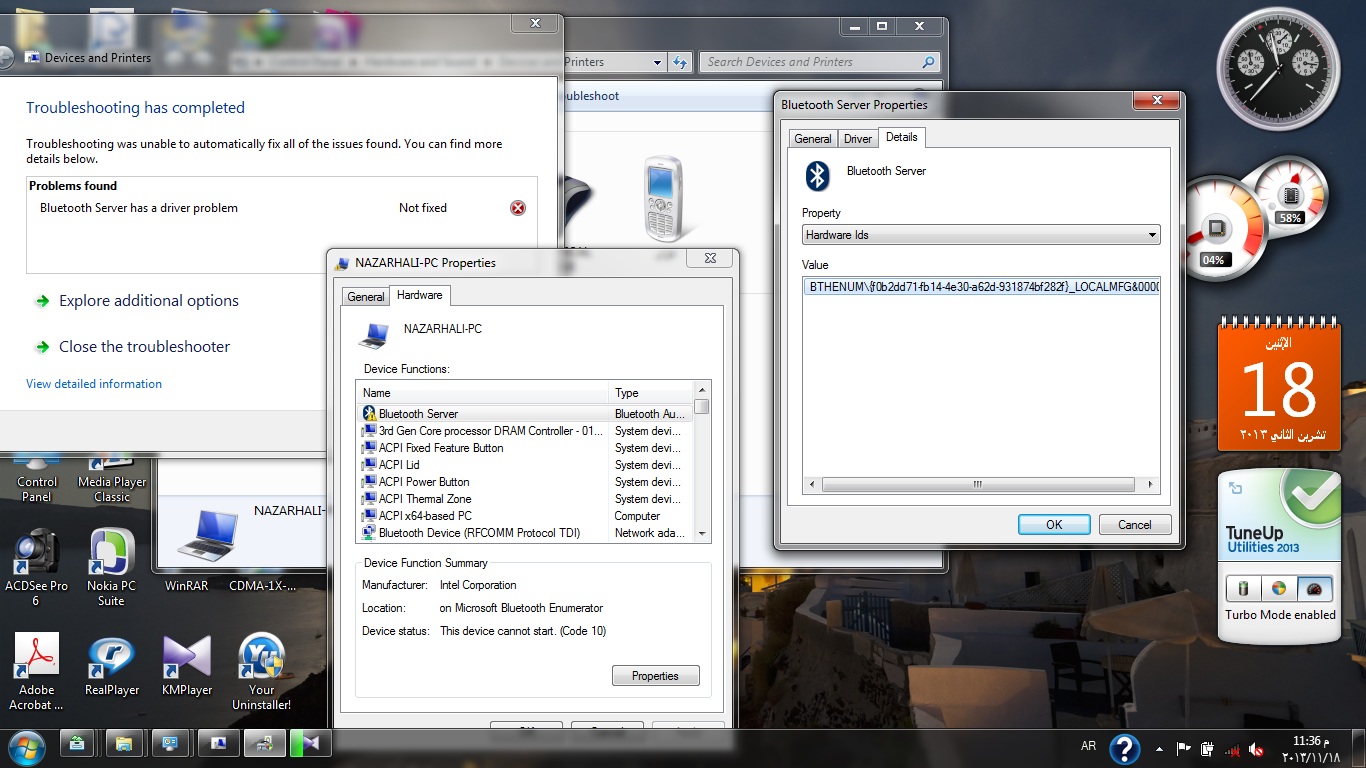Click the mobile phone device in Devices and Printers
This screenshot has width=1366, height=768.
[664, 198]
